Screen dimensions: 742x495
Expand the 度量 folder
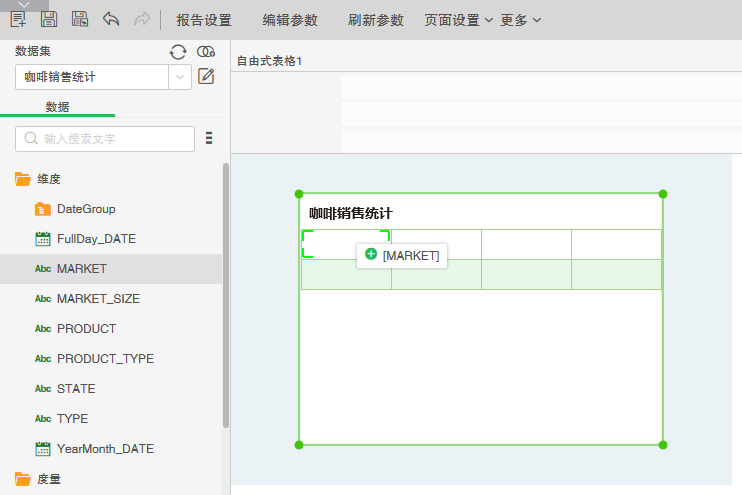click(x=23, y=479)
